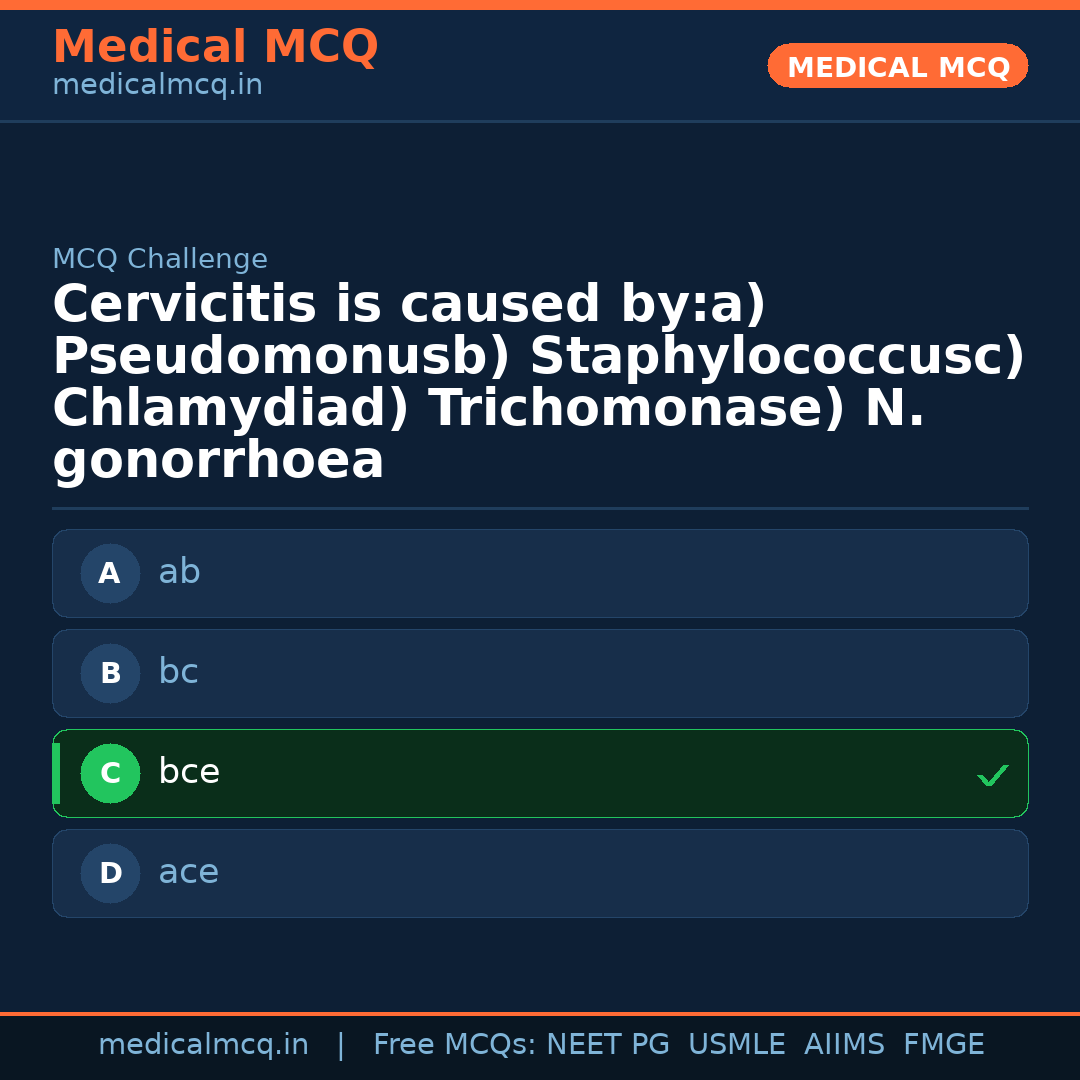Open the USMLE section in footer
Screen dimensions: 1080x1080
coord(737,1044)
